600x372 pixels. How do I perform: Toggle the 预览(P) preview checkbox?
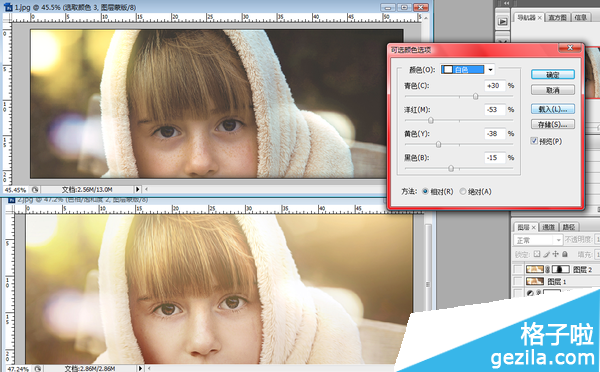coord(534,141)
